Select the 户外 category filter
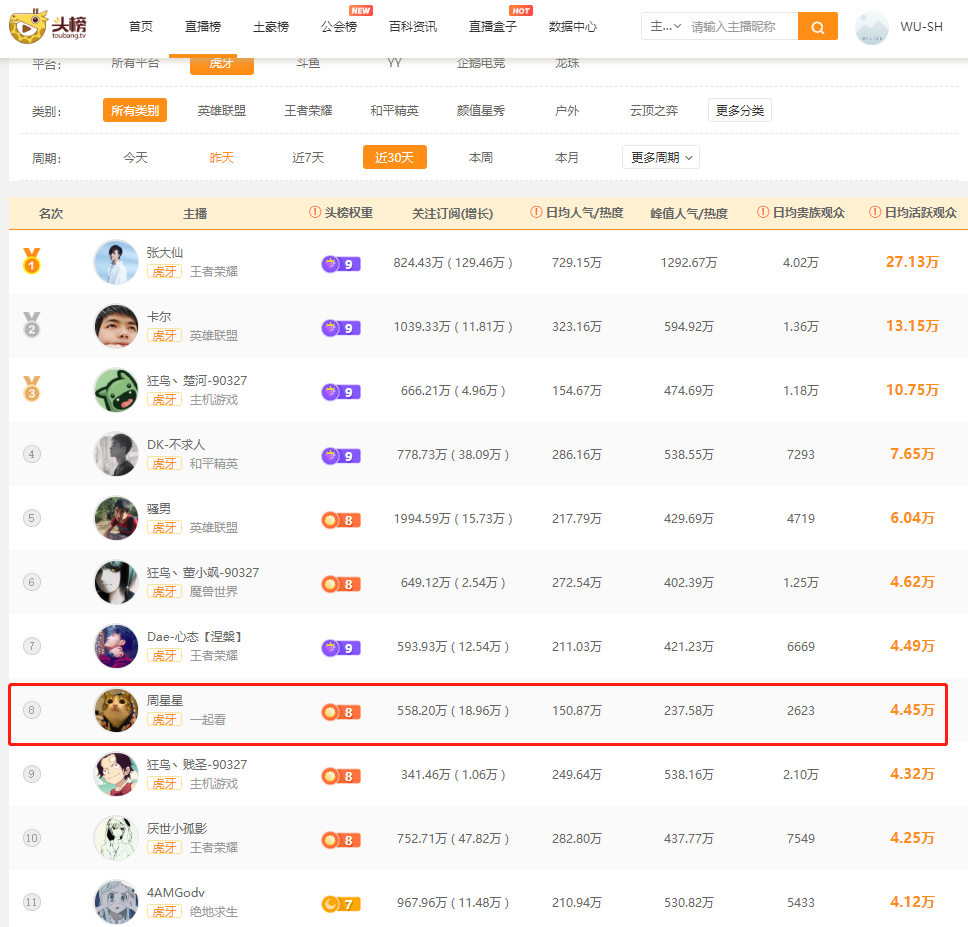968x927 pixels. (x=567, y=110)
